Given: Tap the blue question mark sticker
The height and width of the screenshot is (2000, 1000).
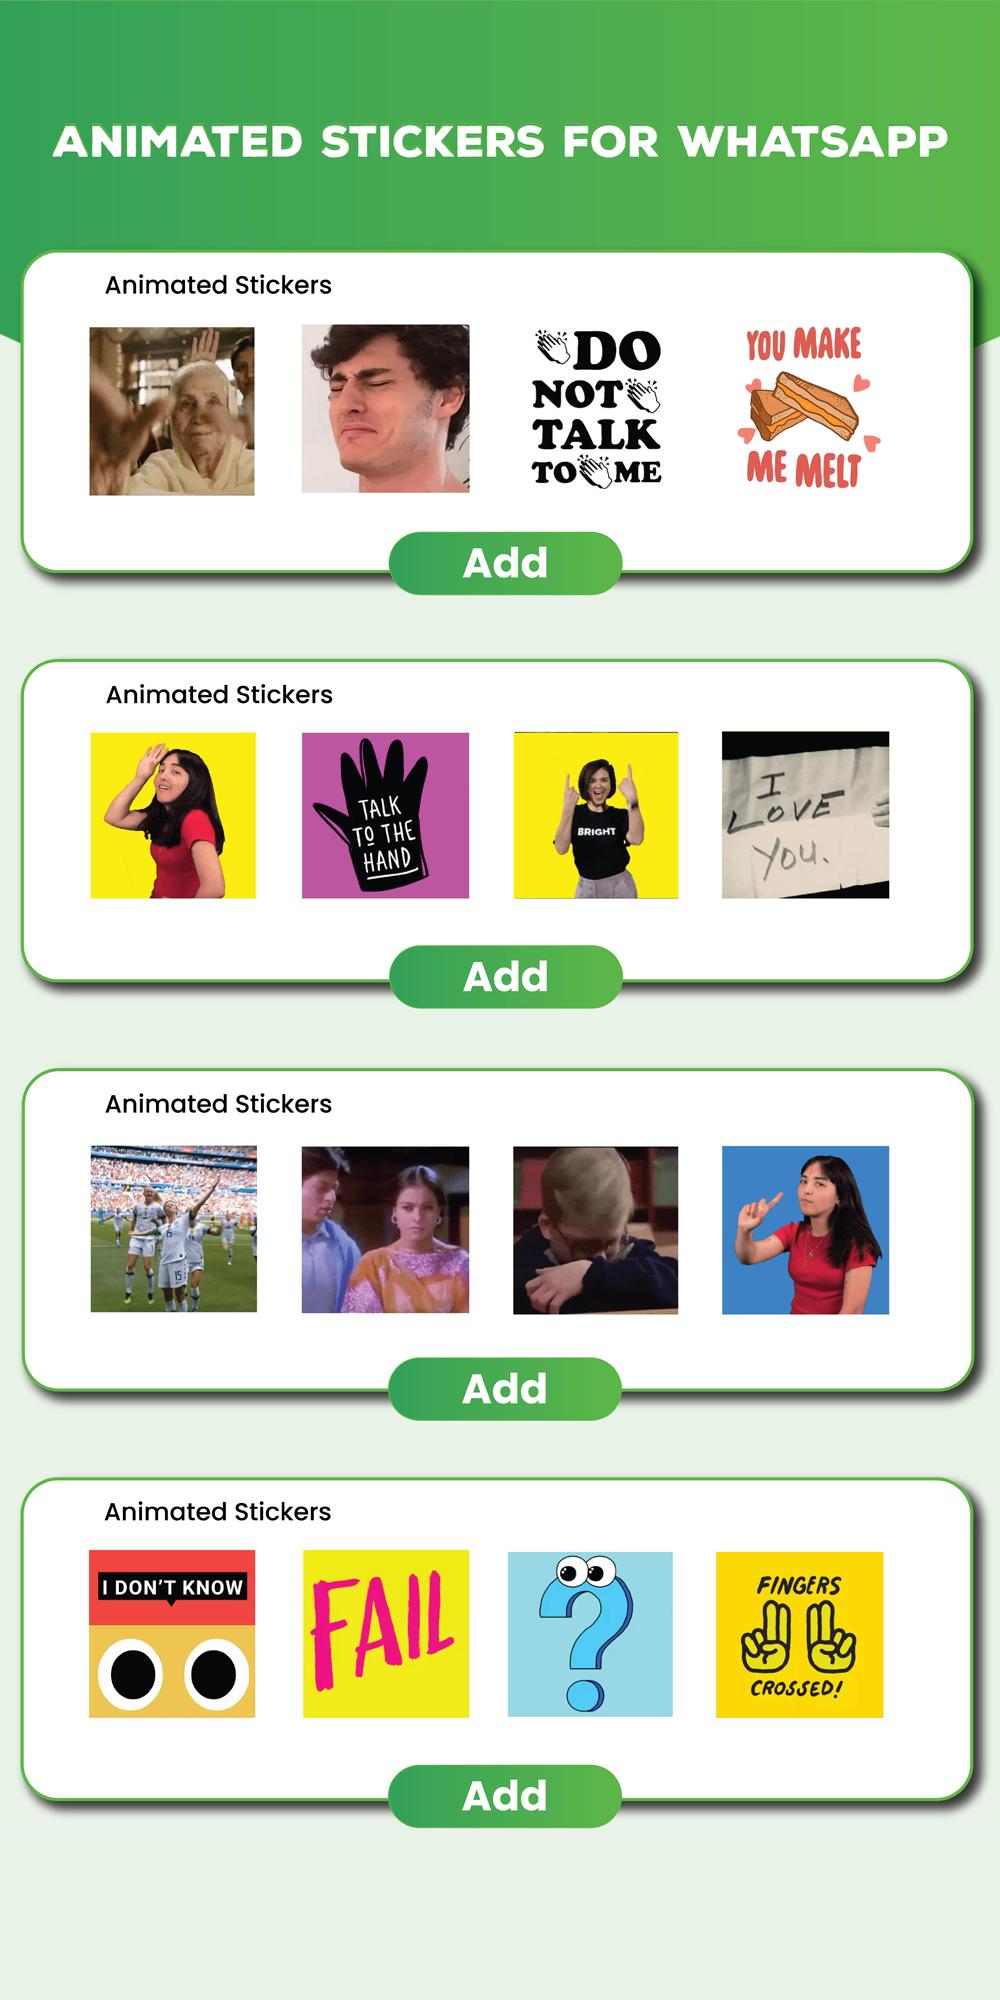Looking at the screenshot, I should click(x=590, y=1634).
